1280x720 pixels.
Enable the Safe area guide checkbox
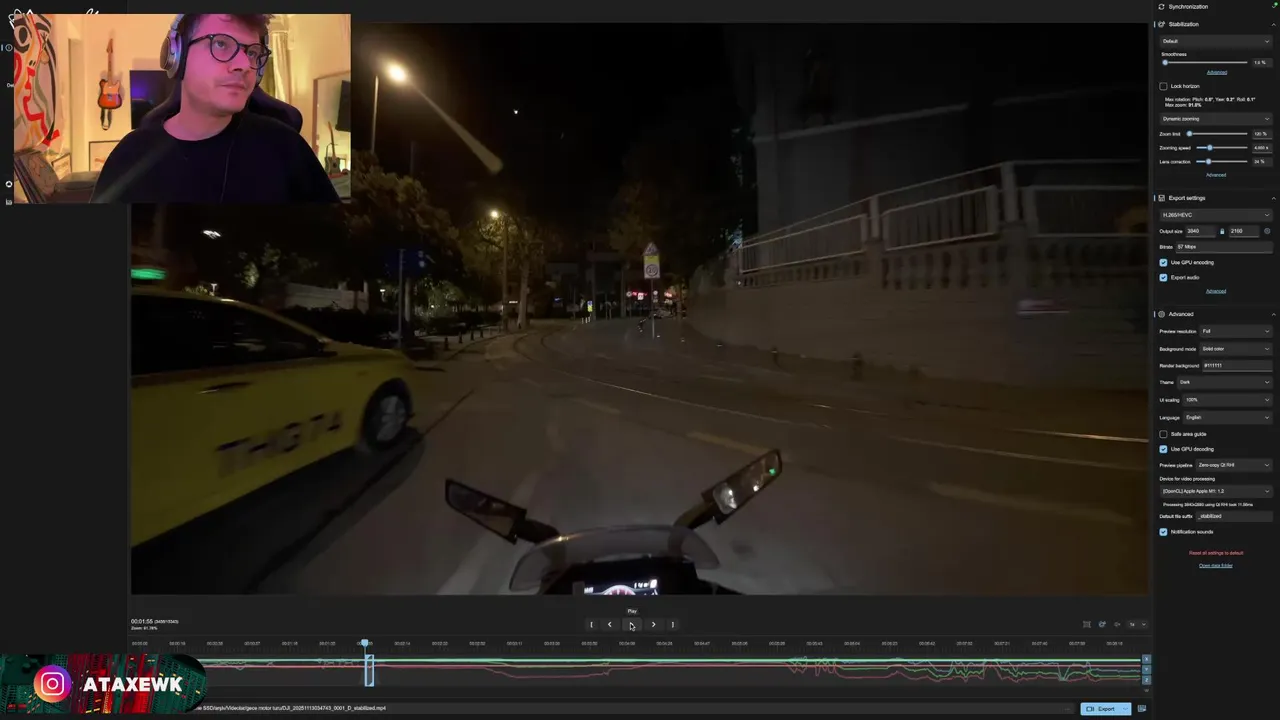click(1163, 434)
